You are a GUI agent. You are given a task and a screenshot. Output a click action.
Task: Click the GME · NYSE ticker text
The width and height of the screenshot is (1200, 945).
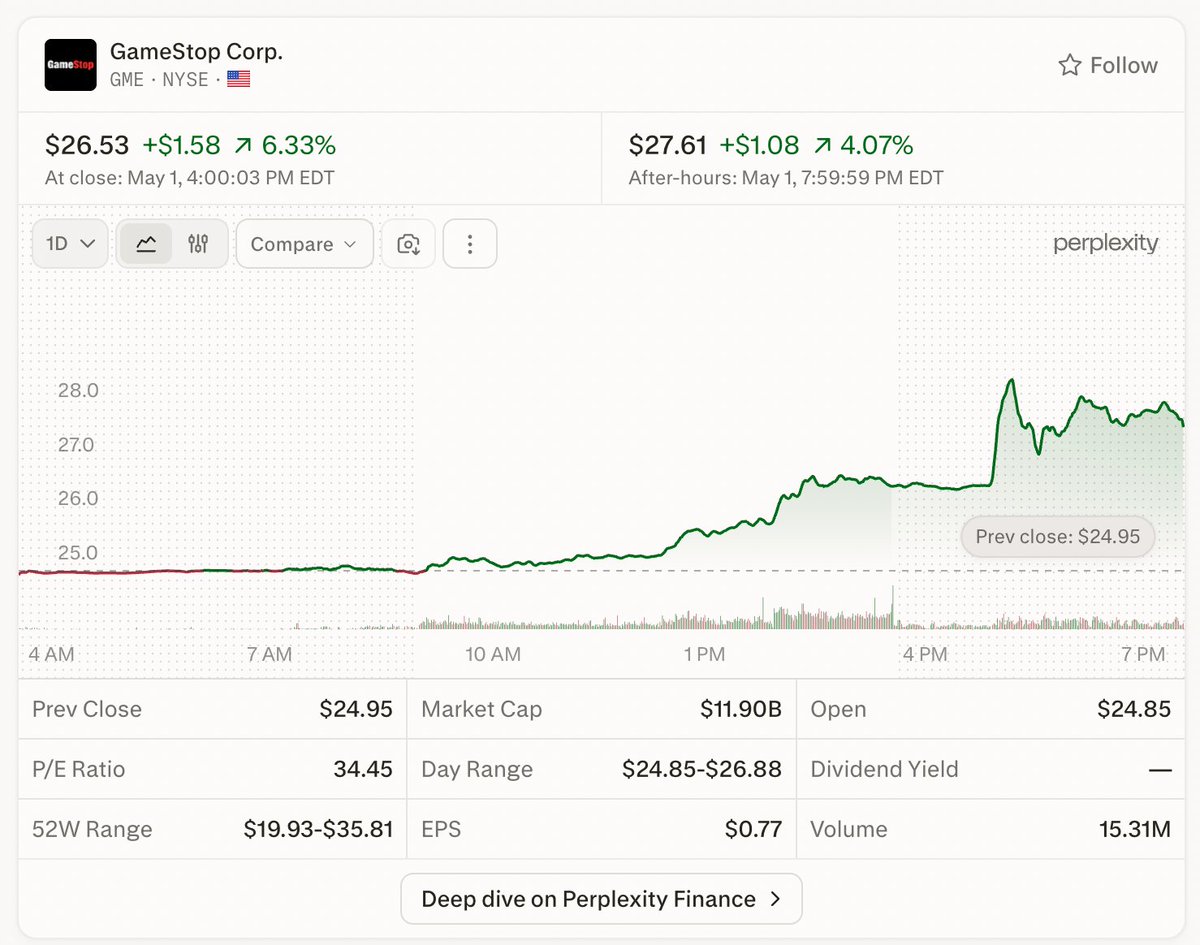pyautogui.click(x=159, y=79)
